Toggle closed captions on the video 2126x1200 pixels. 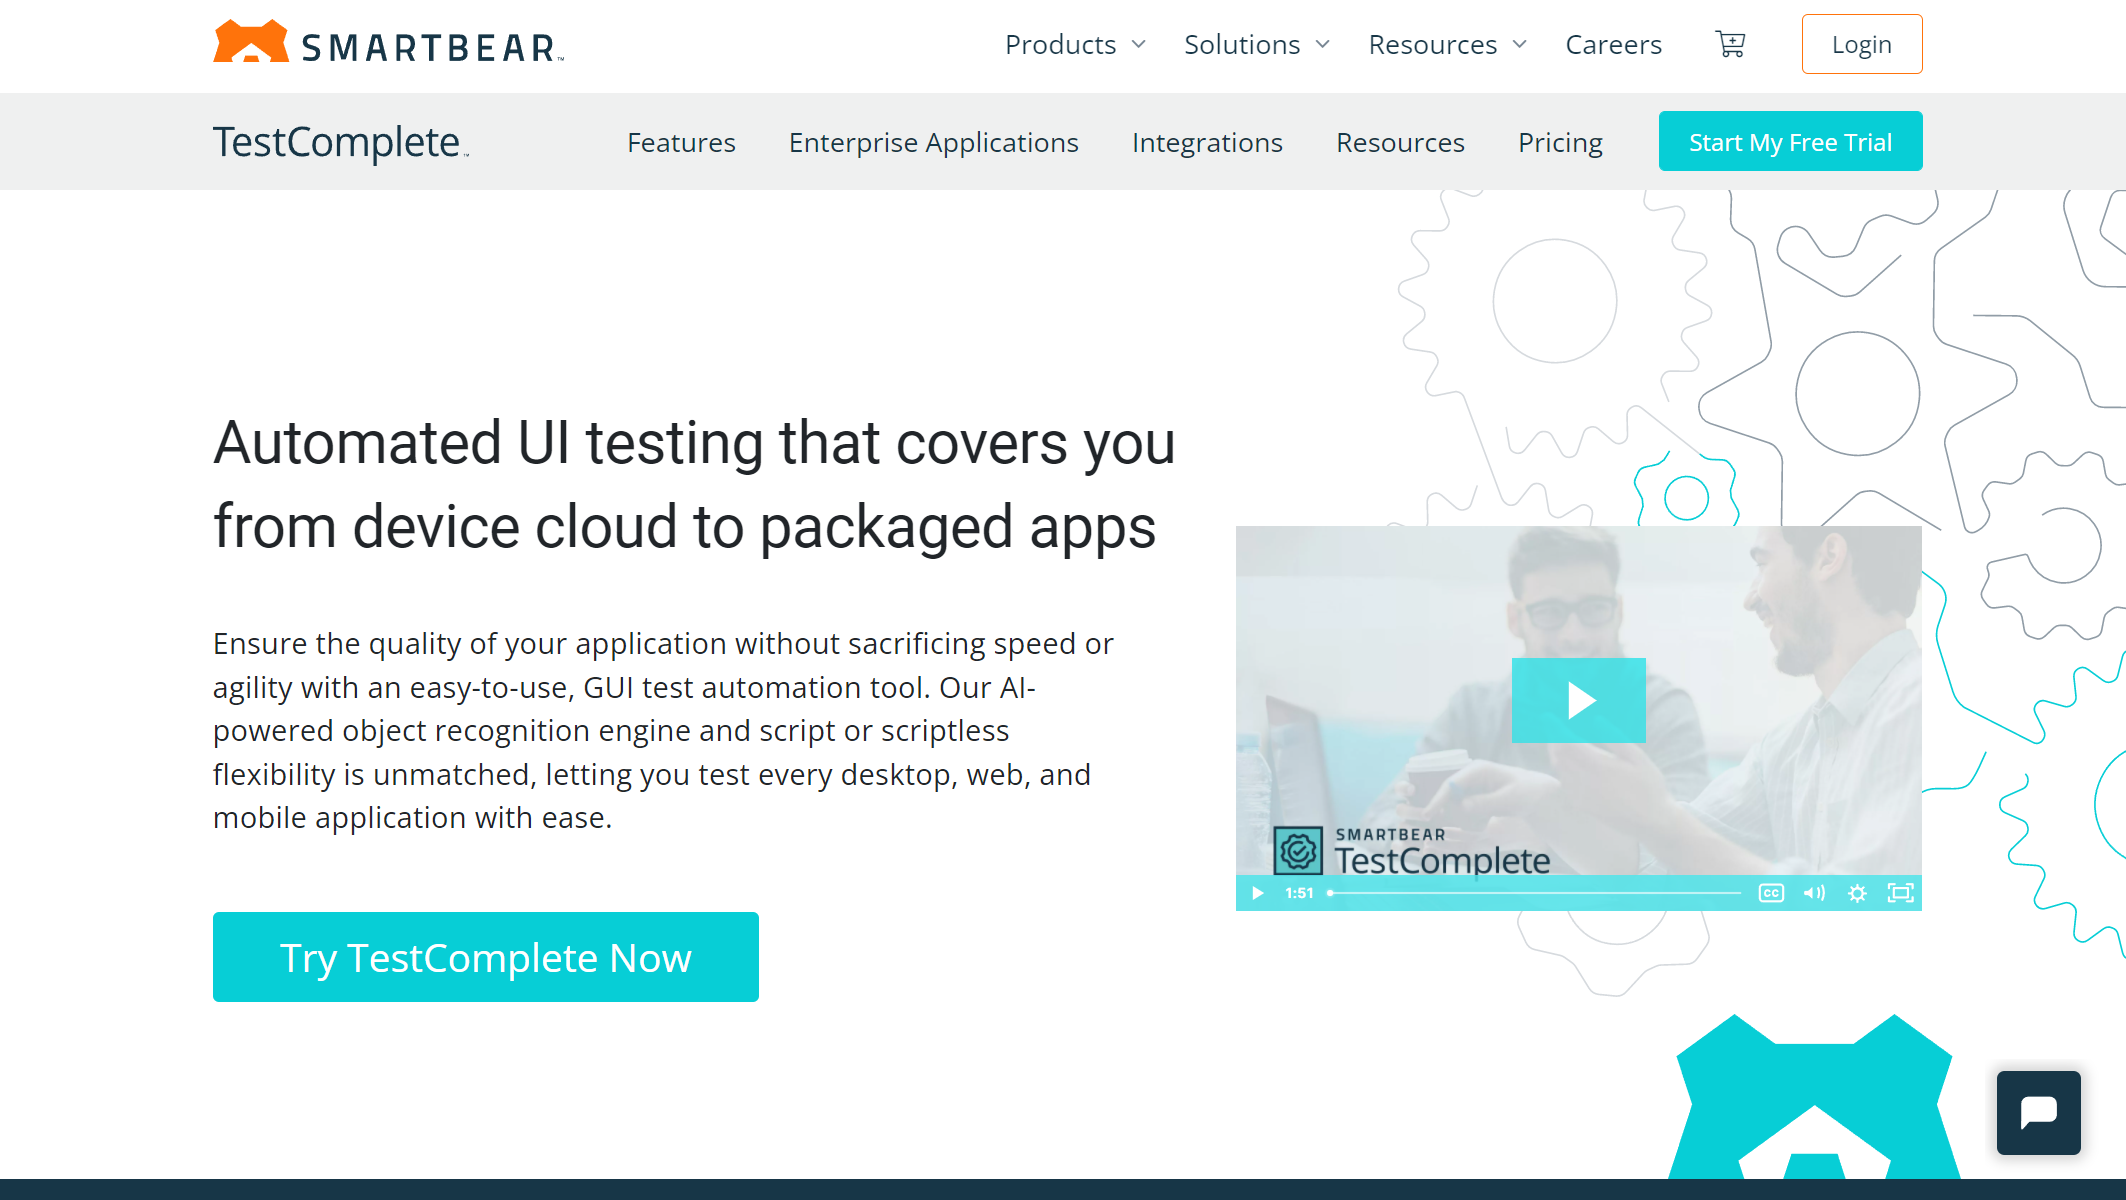click(1771, 893)
